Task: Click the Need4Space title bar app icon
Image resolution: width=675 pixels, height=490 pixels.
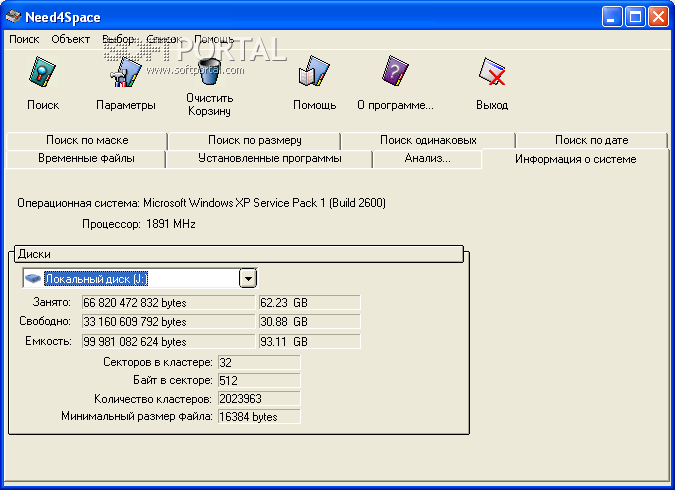Action: (x=13, y=17)
